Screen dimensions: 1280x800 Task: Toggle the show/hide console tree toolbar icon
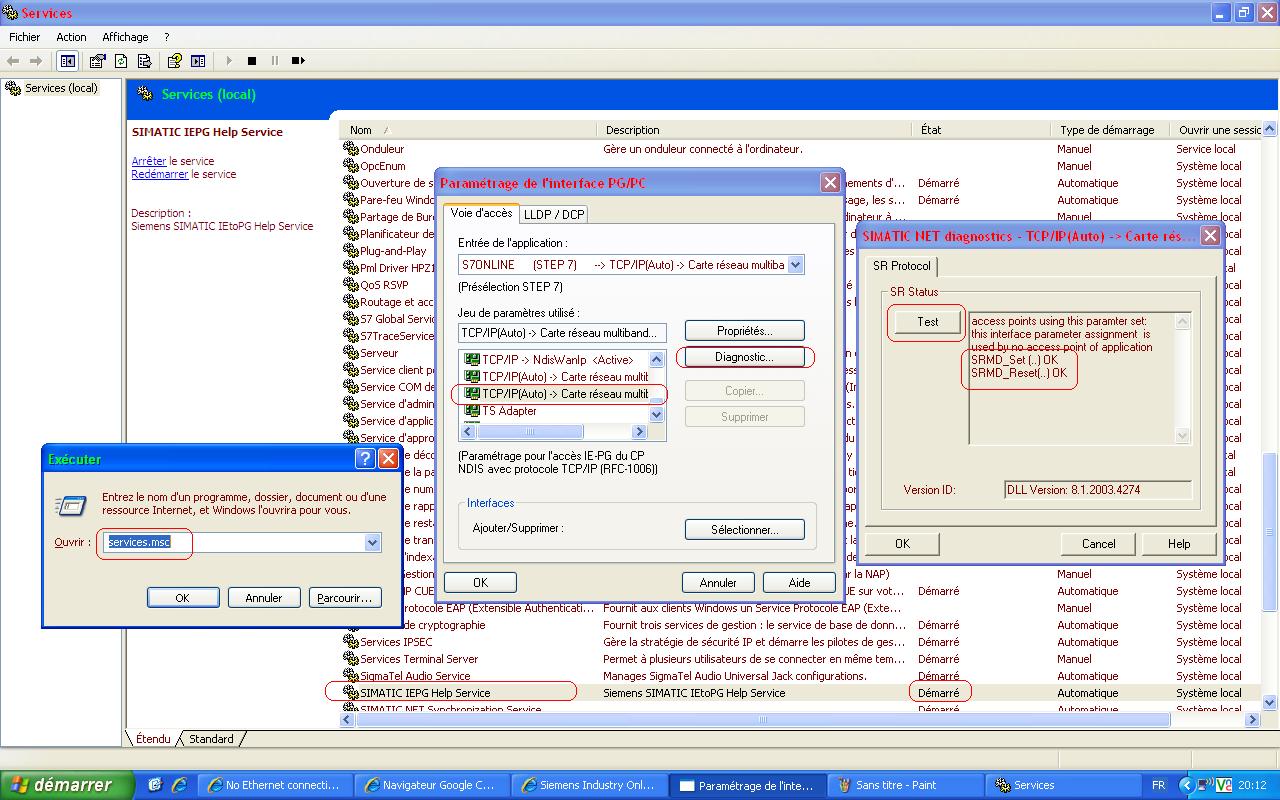click(67, 61)
